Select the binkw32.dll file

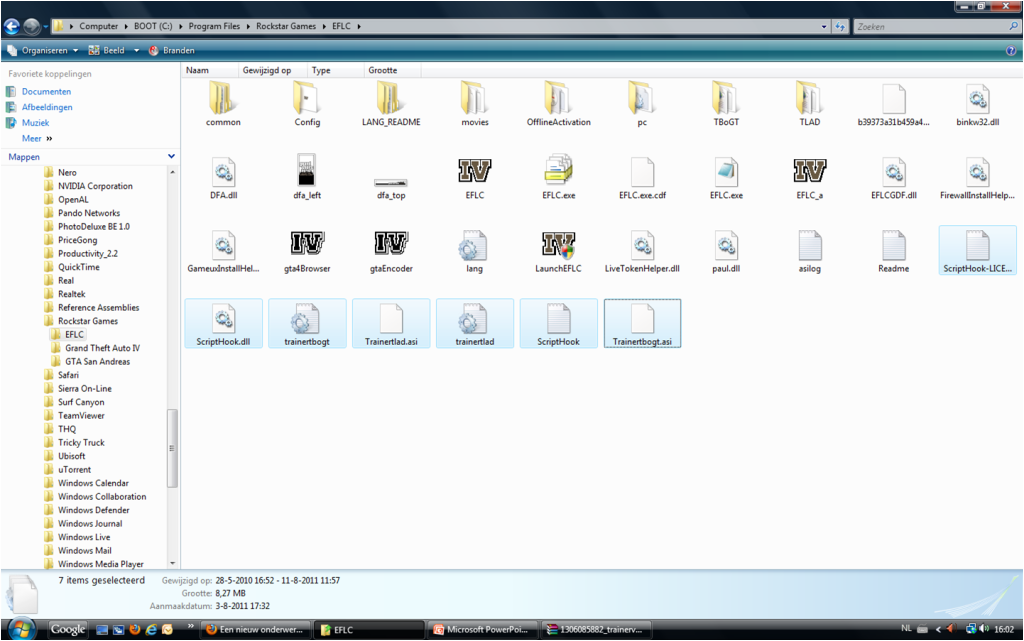coord(977,104)
